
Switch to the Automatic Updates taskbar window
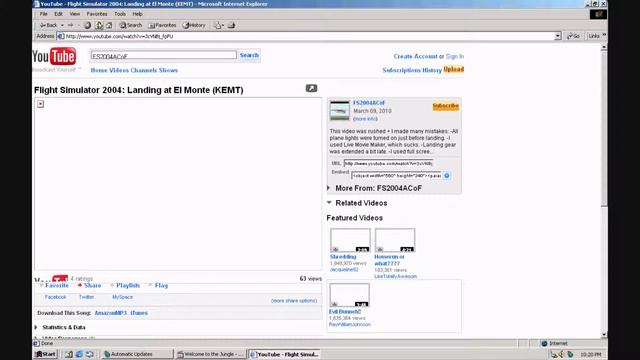[137, 354]
